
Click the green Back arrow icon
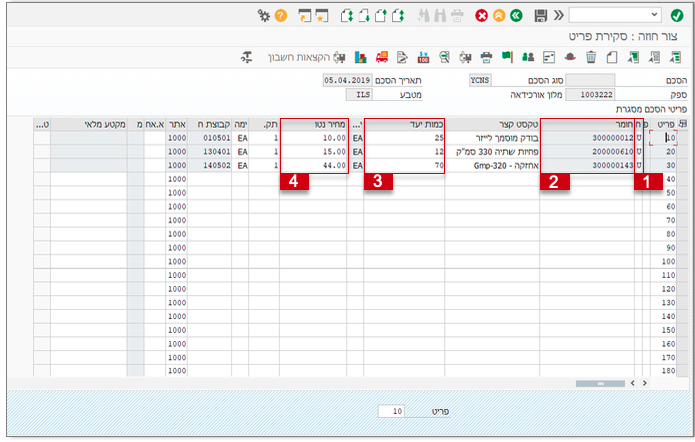pos(516,16)
